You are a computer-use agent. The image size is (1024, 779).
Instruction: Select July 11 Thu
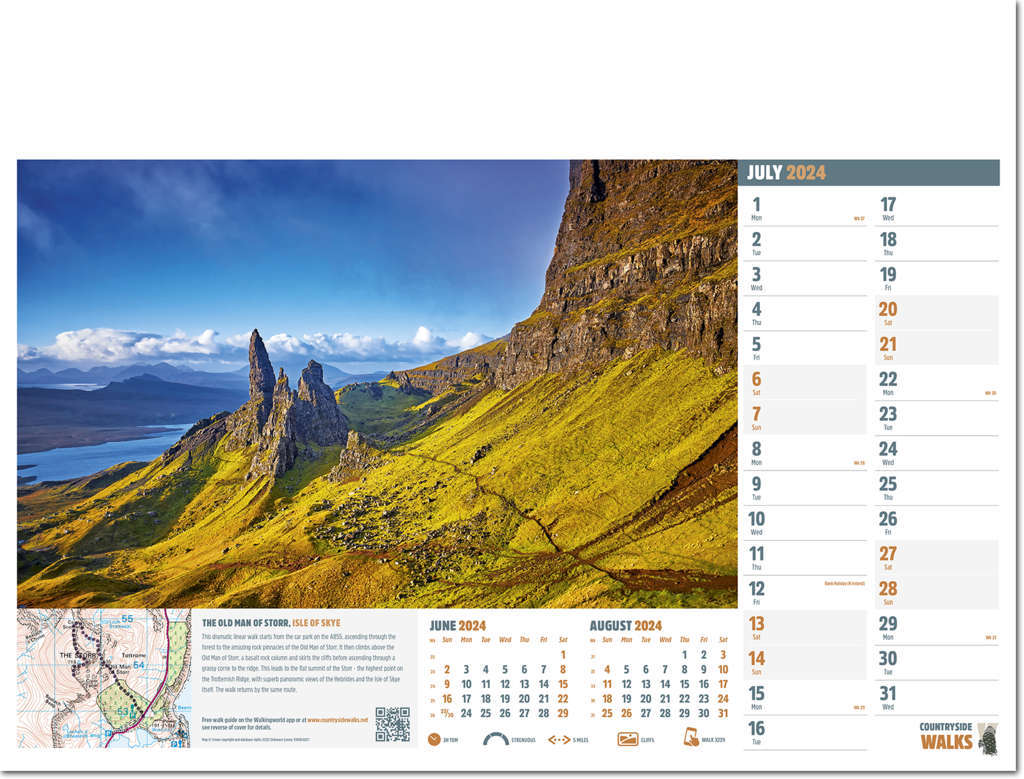pos(805,558)
